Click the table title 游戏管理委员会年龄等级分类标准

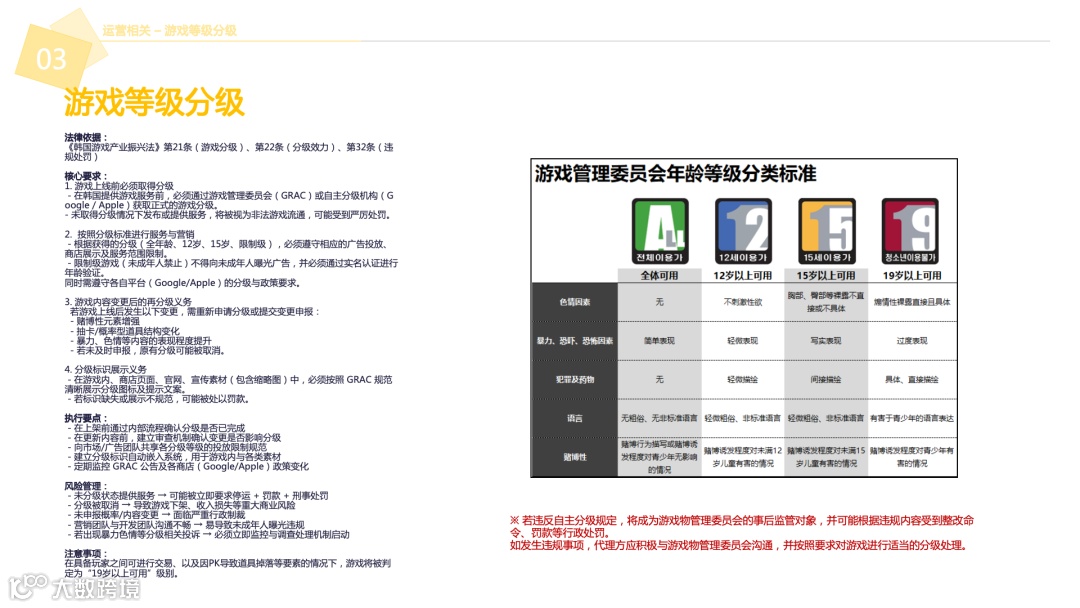pyautogui.click(x=676, y=174)
